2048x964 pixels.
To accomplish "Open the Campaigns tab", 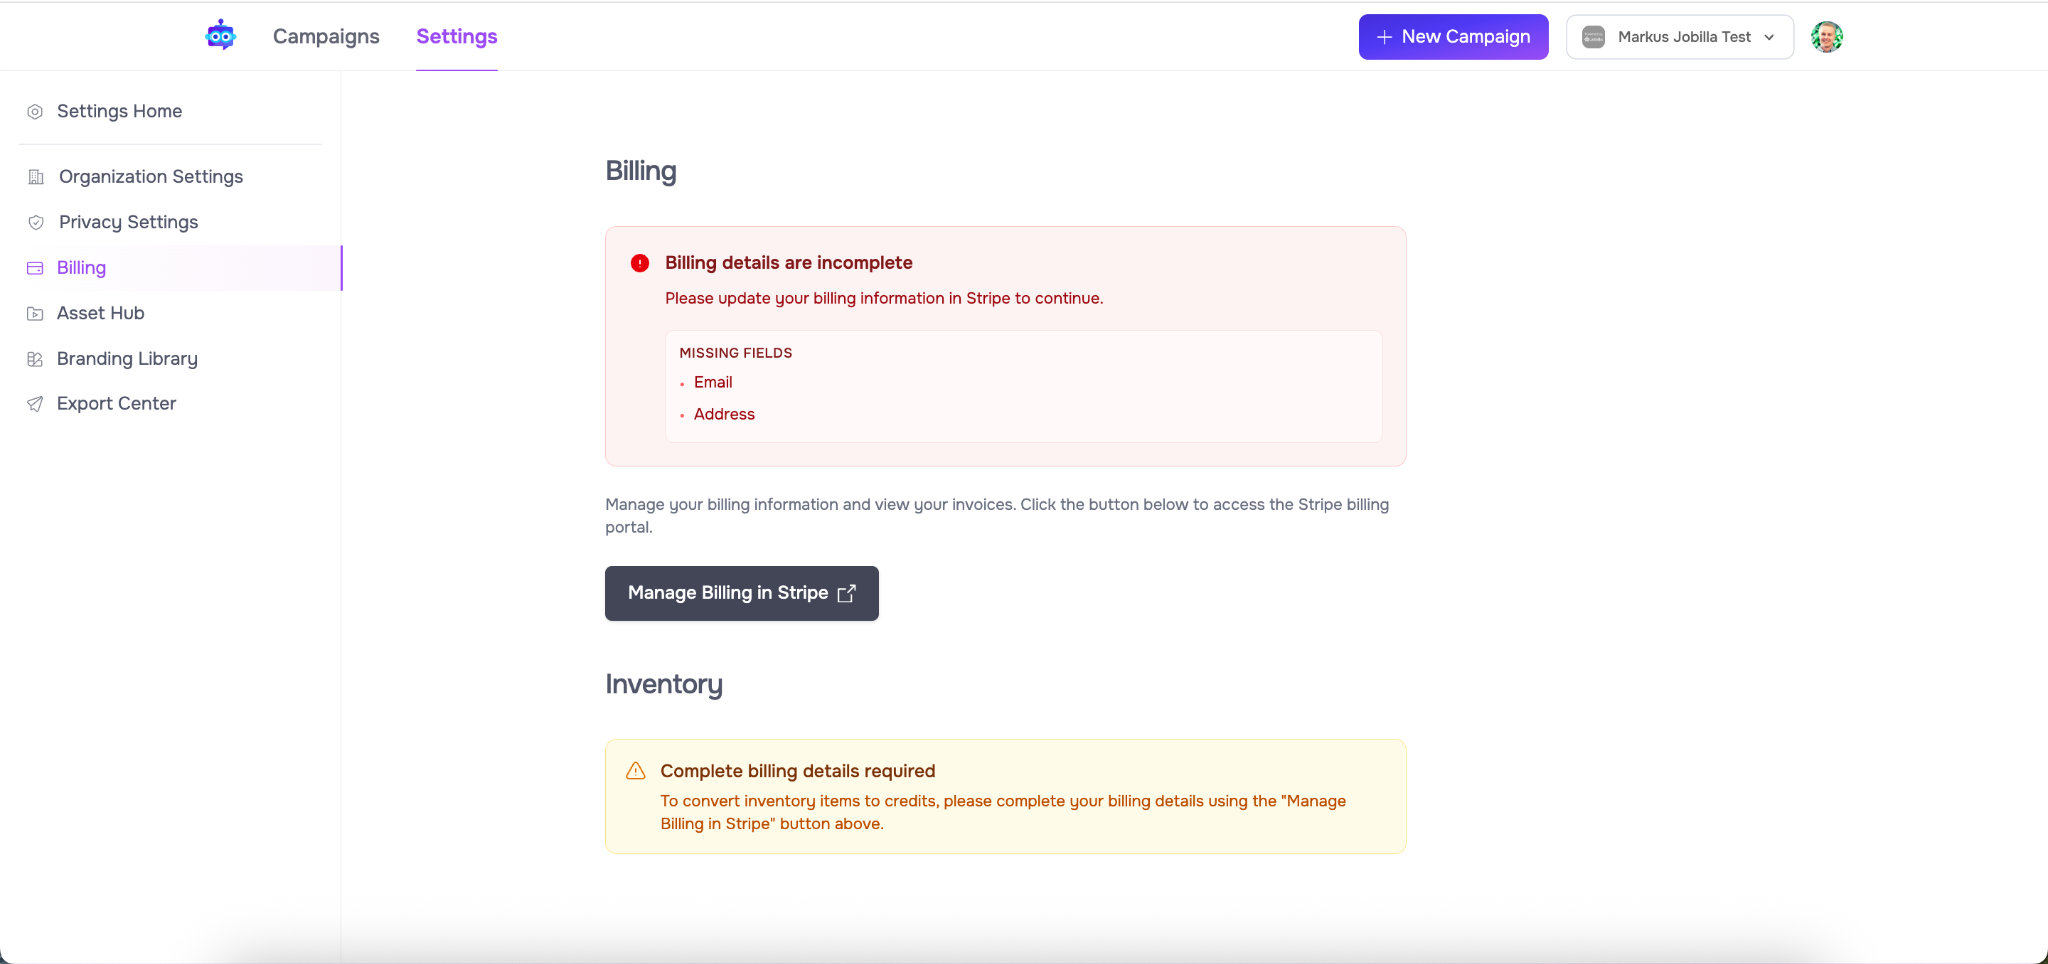I will pos(326,37).
